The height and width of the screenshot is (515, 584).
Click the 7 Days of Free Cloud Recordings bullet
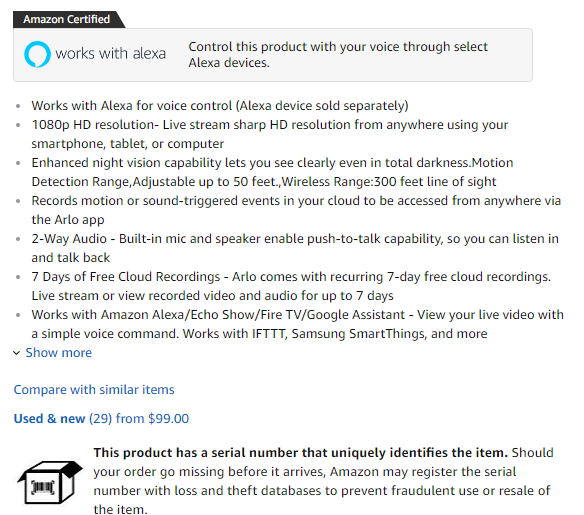tap(291, 286)
